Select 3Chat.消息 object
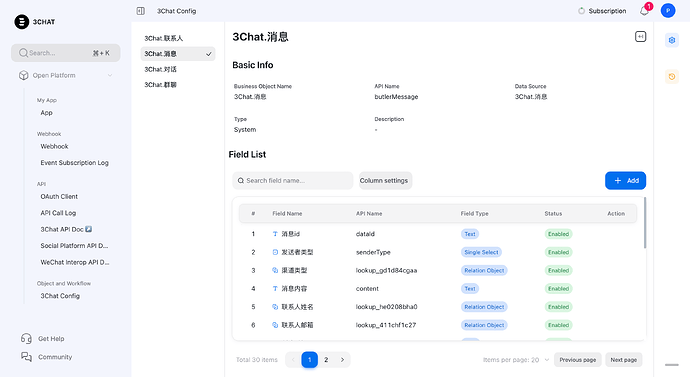Image resolution: width=690 pixels, height=377 pixels. pyautogui.click(x=178, y=54)
